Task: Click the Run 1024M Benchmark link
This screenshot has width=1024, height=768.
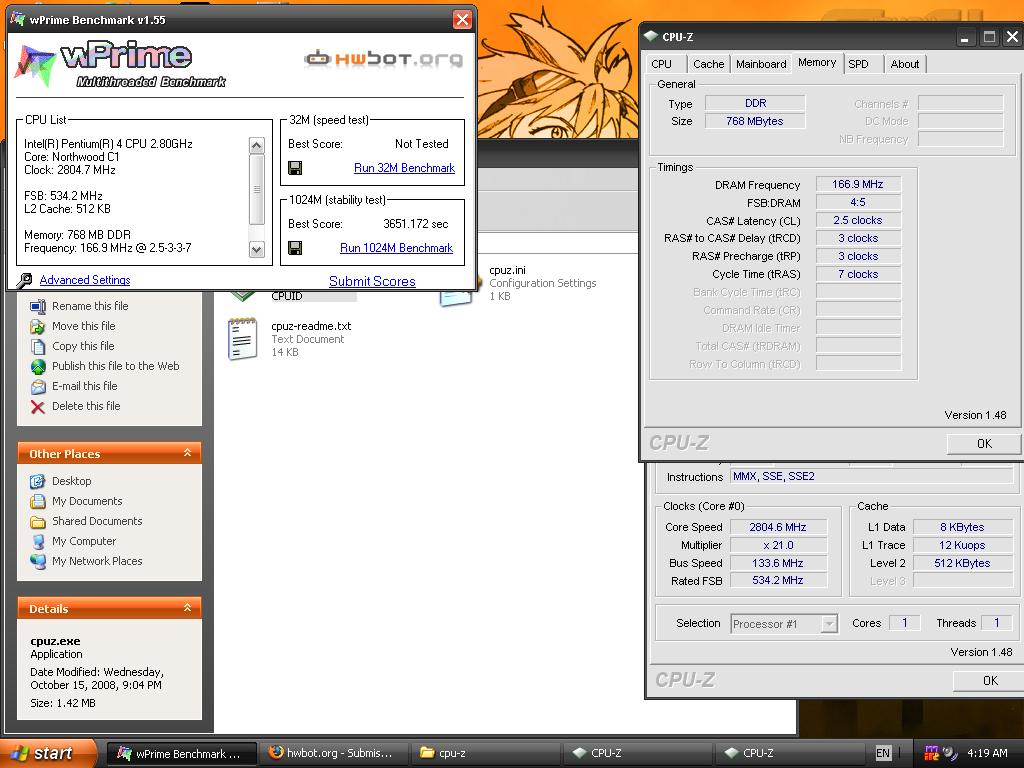Action: click(396, 248)
